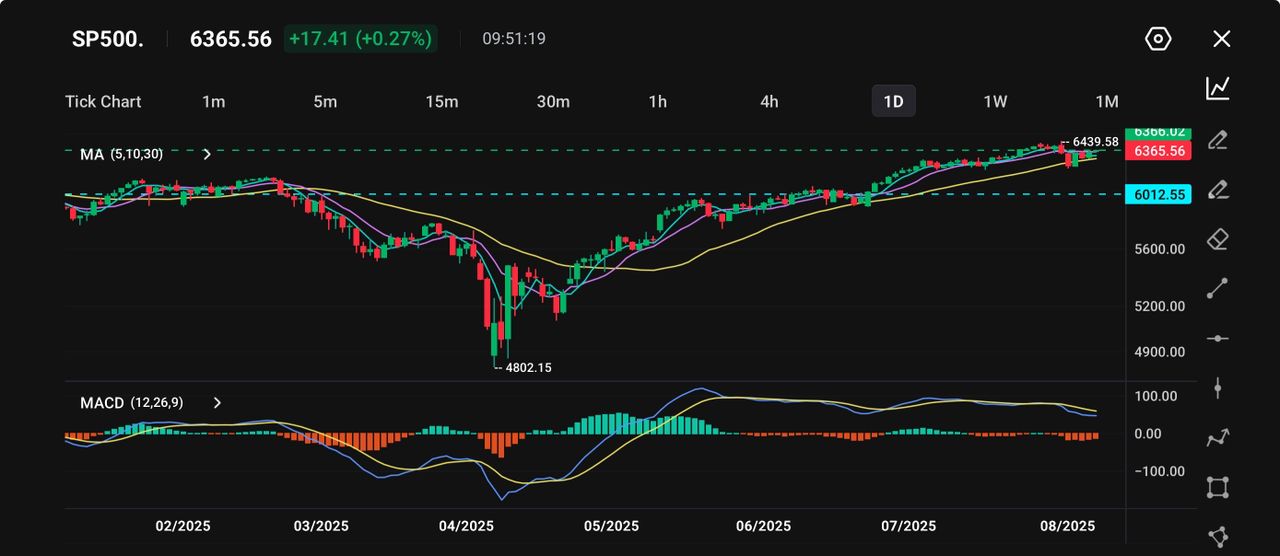Image resolution: width=1280 pixels, height=556 pixels.
Task: Choose the 4h timeframe
Action: click(x=769, y=101)
